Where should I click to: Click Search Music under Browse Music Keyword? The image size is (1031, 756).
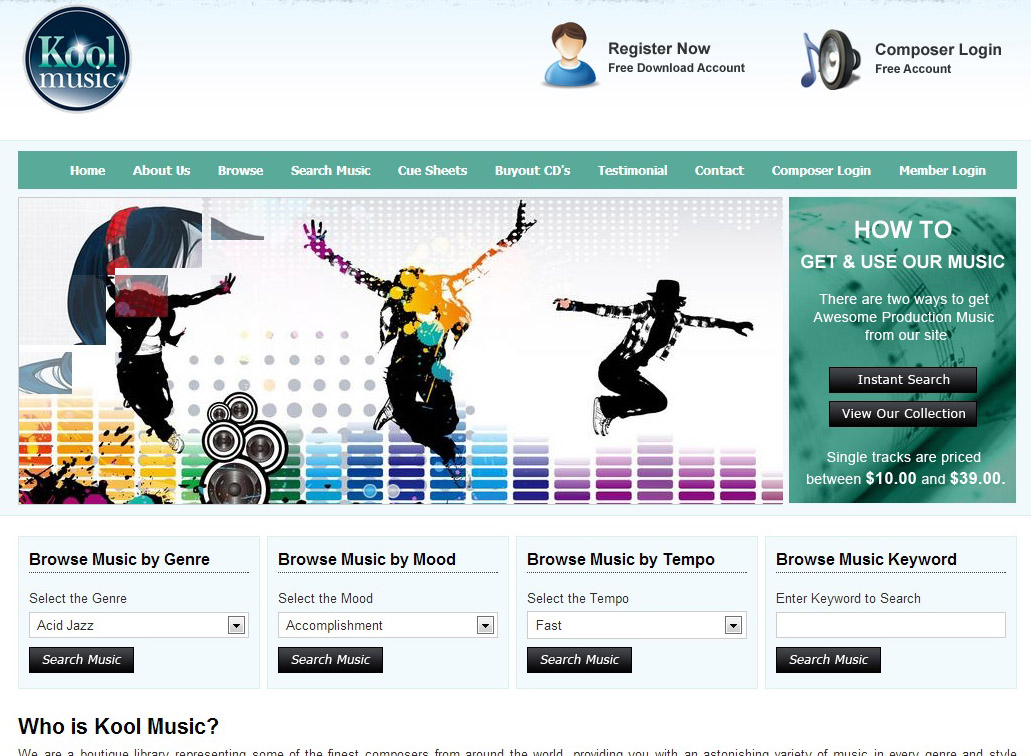(x=828, y=659)
